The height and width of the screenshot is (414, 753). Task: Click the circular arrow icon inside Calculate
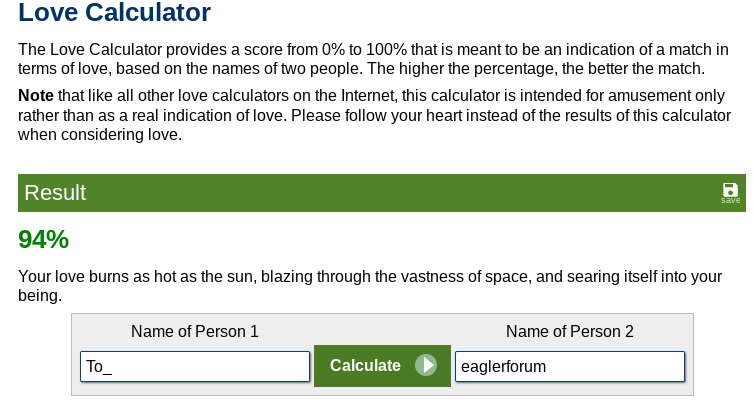click(x=426, y=365)
